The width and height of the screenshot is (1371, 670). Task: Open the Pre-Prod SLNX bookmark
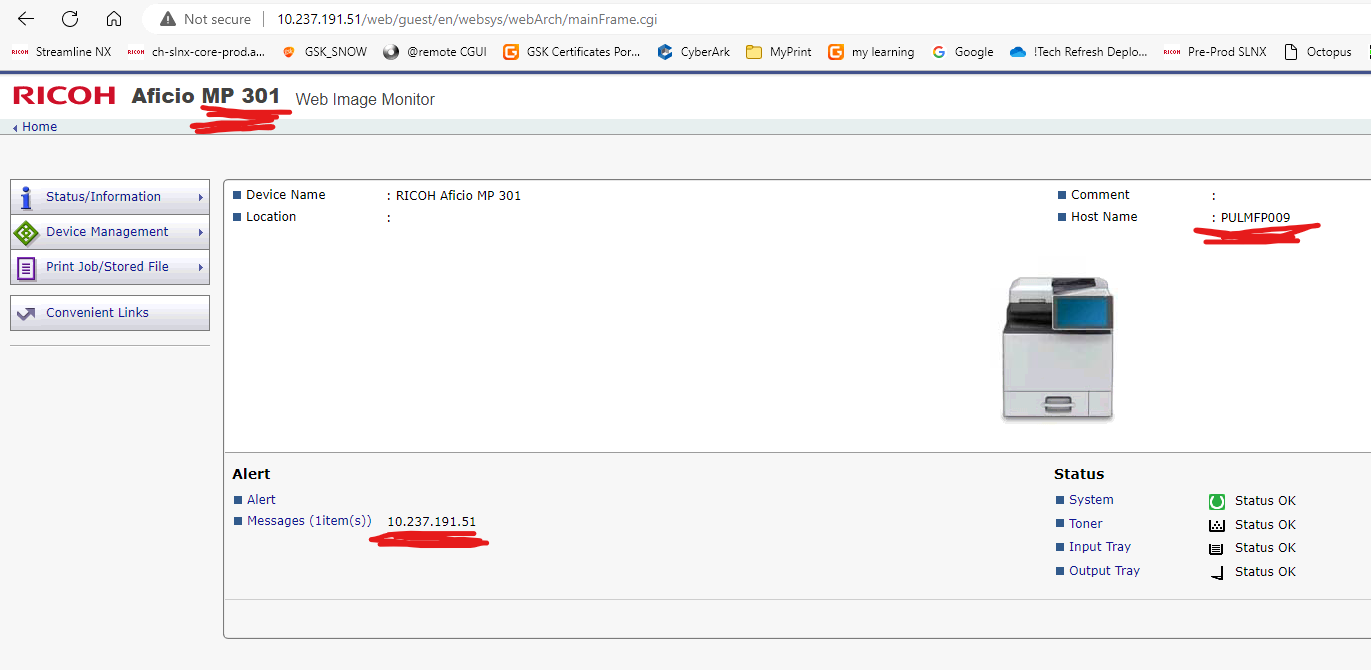click(1215, 52)
